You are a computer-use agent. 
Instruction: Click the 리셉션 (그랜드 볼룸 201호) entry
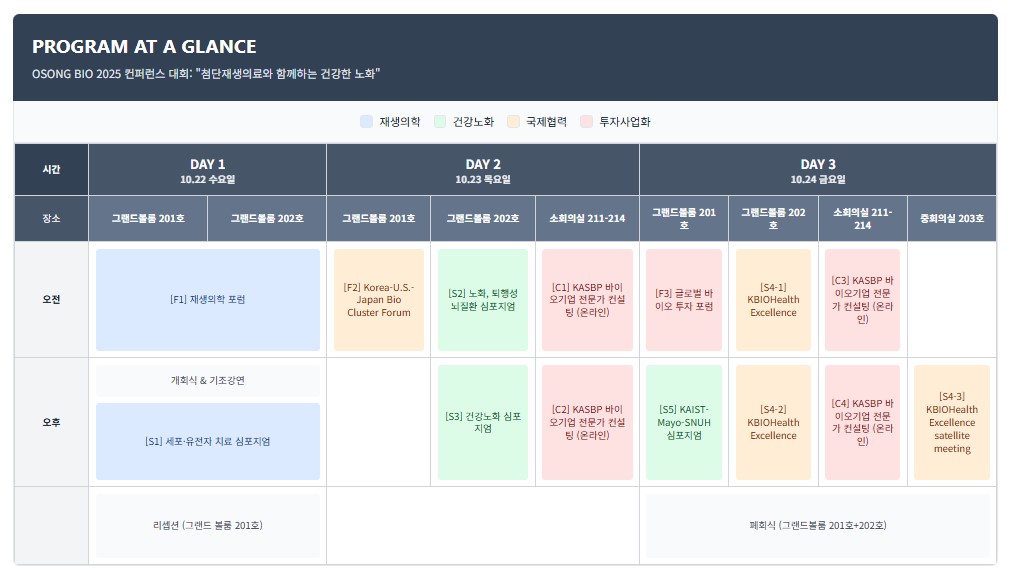(x=207, y=525)
